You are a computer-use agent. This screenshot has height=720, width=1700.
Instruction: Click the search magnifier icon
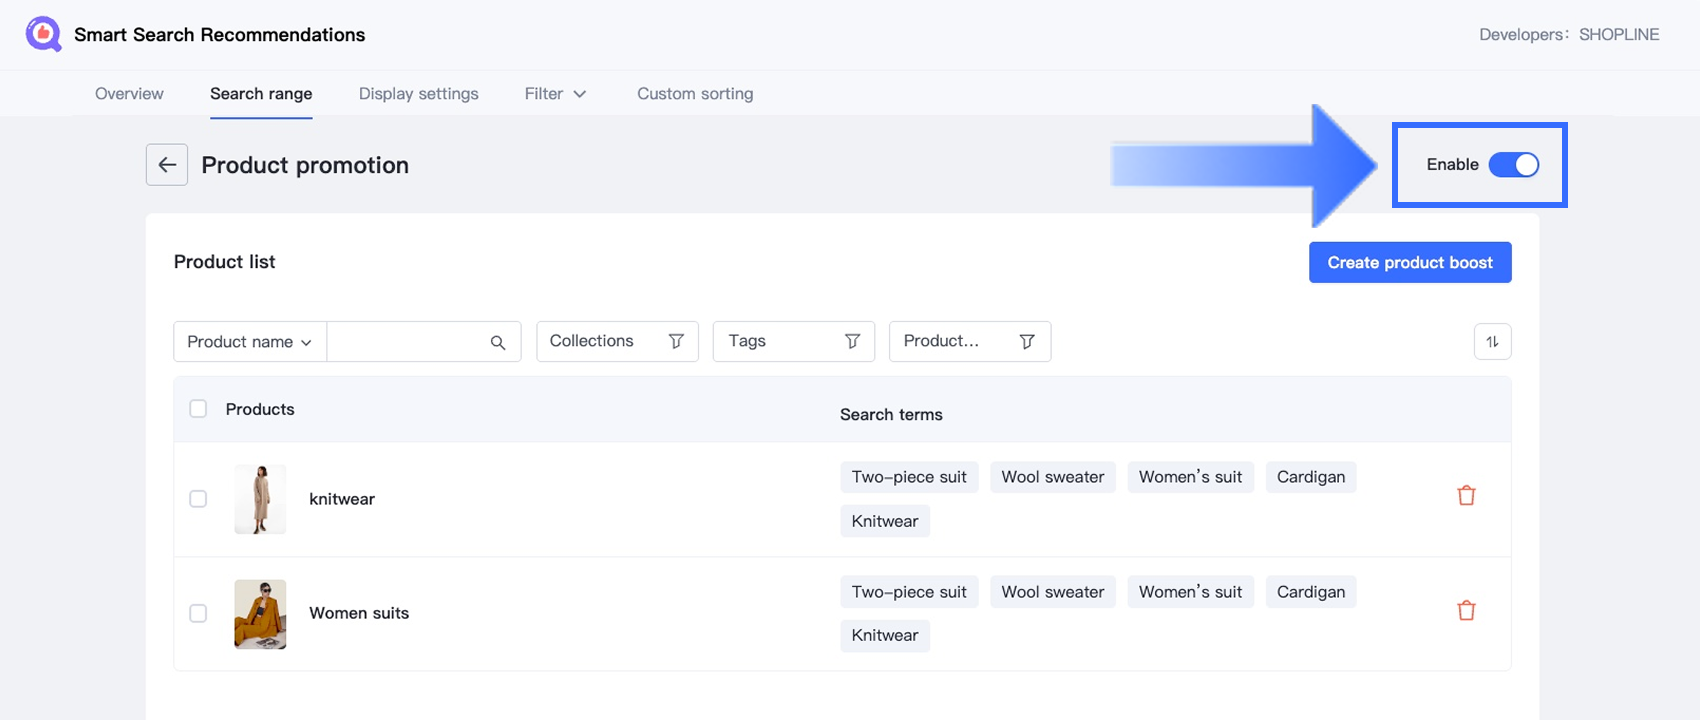tap(498, 342)
